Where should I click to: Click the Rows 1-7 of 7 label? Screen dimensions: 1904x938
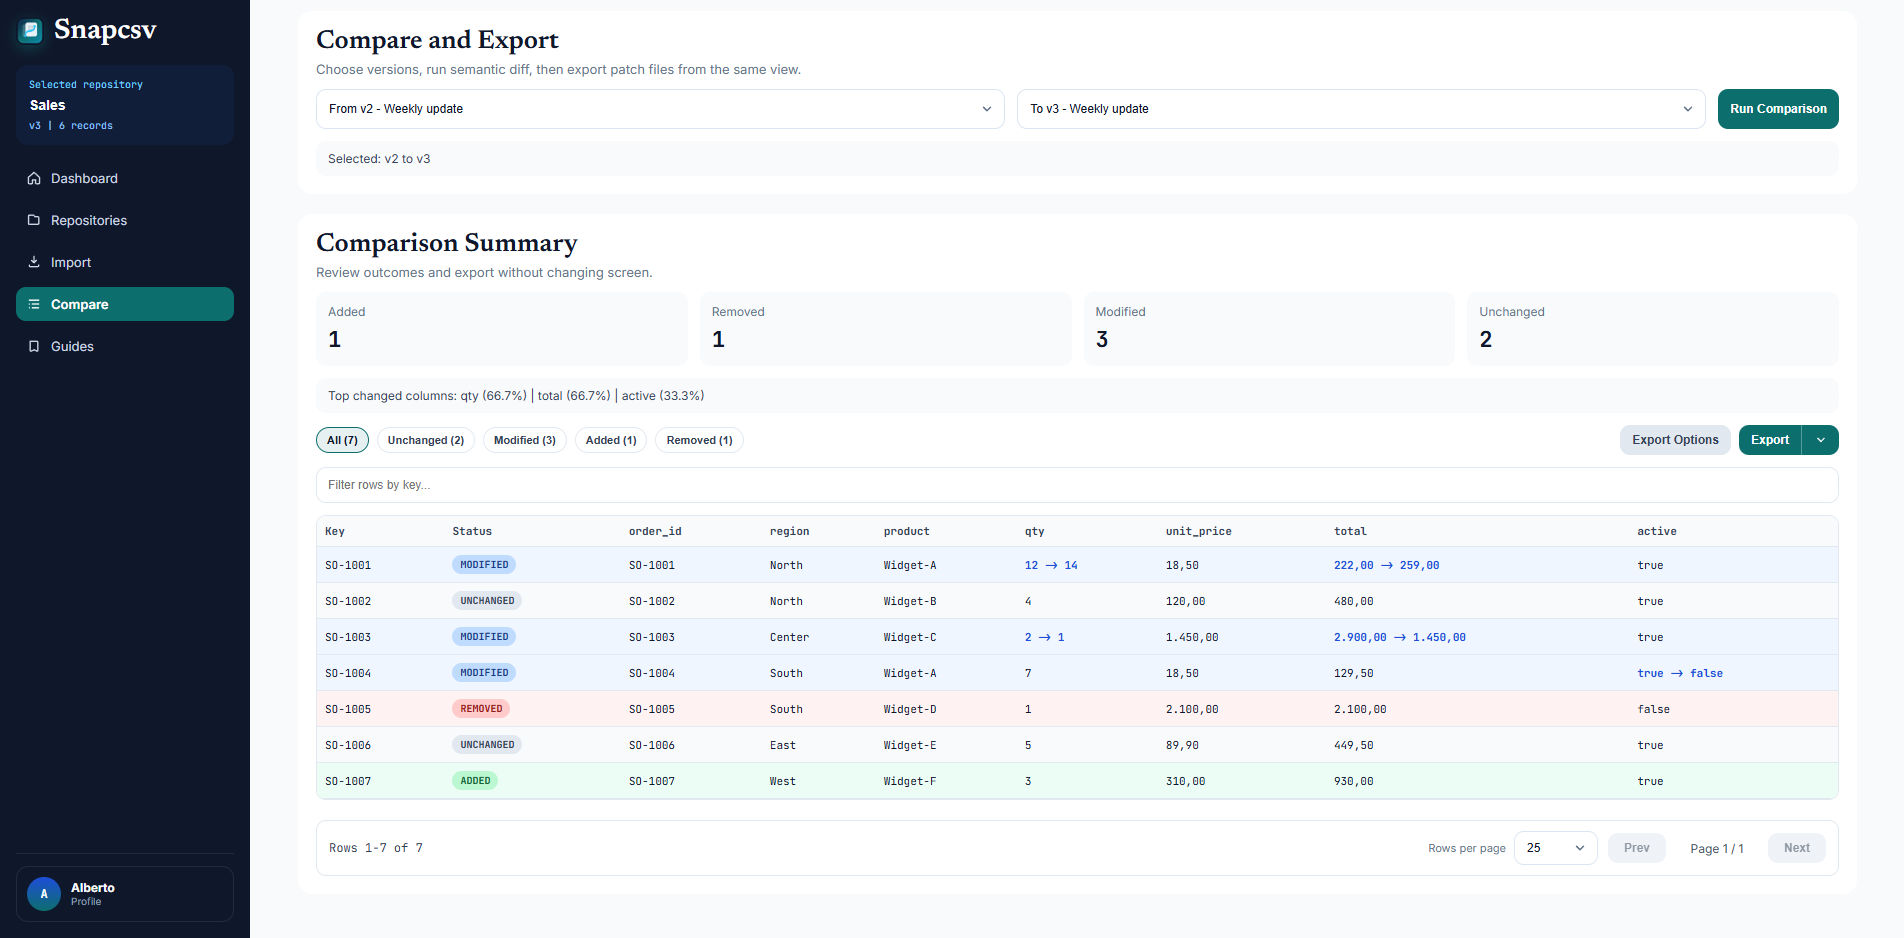(376, 848)
